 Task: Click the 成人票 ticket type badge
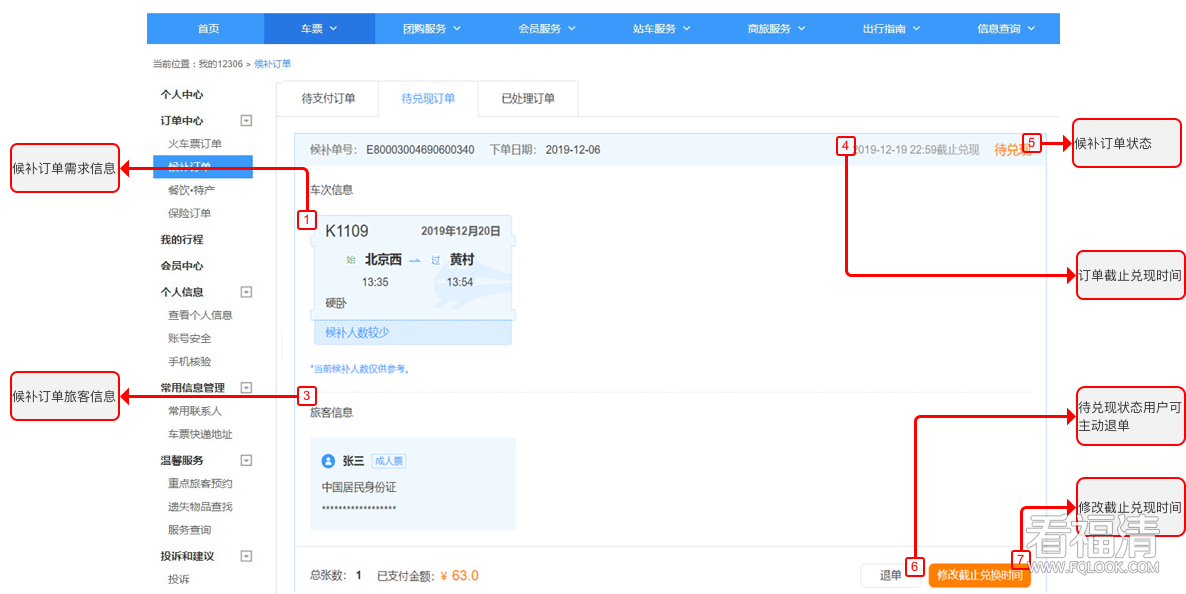(x=388, y=461)
